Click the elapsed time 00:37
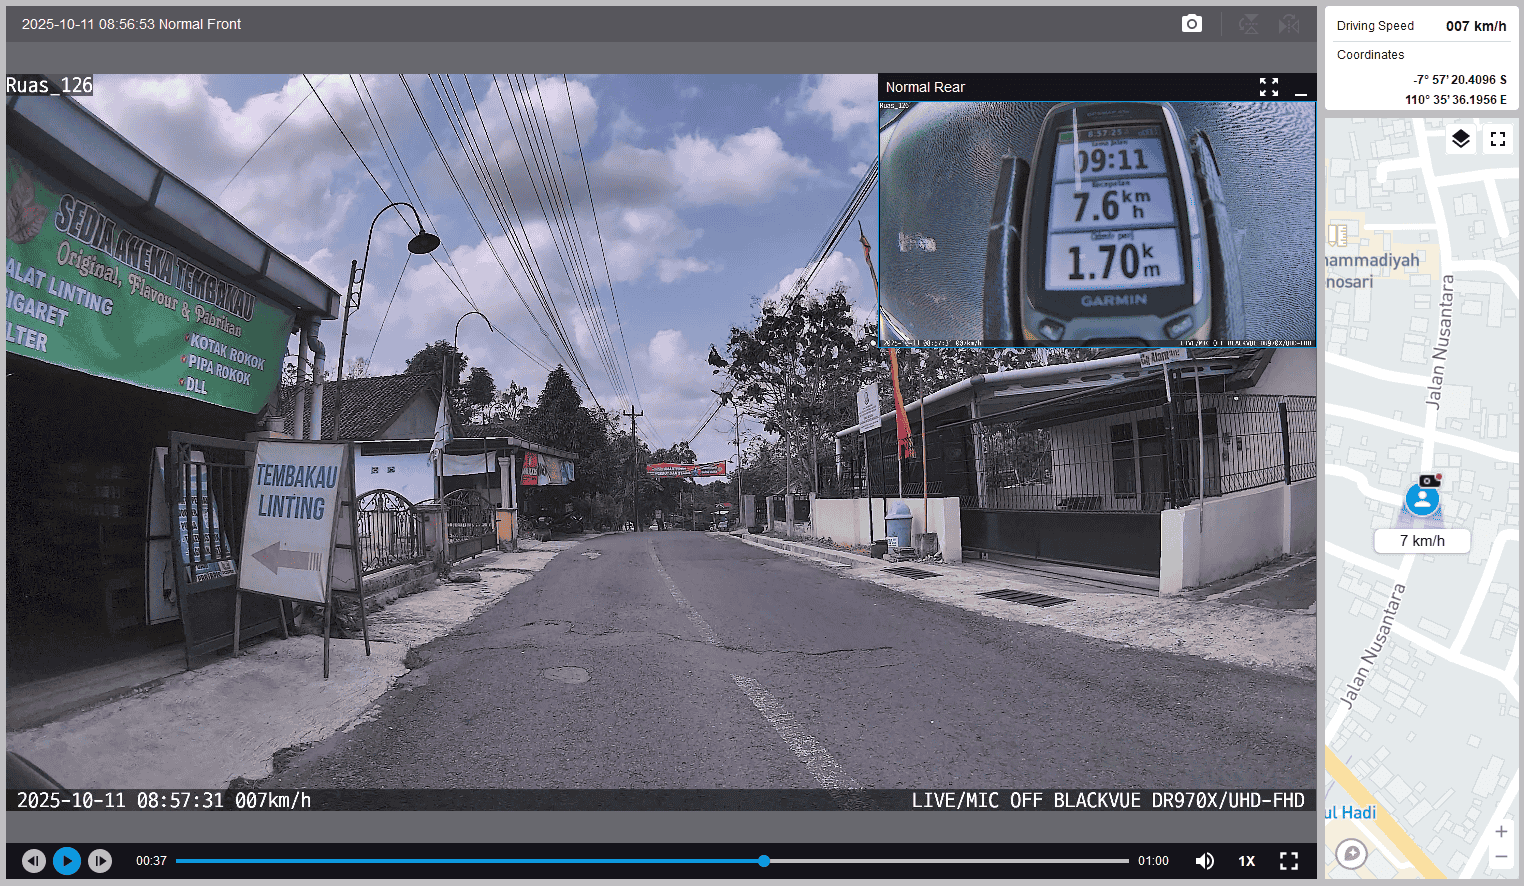The height and width of the screenshot is (886, 1524). (151, 861)
